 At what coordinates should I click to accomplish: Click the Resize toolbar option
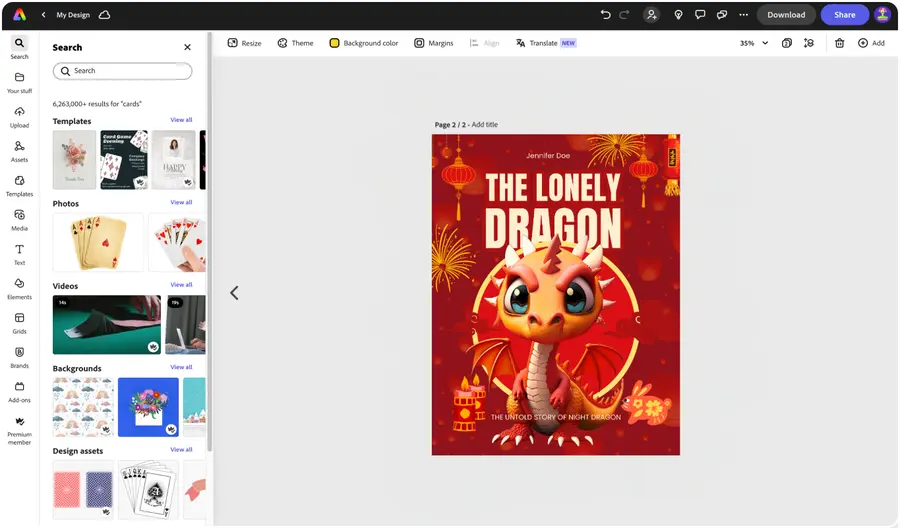click(245, 43)
